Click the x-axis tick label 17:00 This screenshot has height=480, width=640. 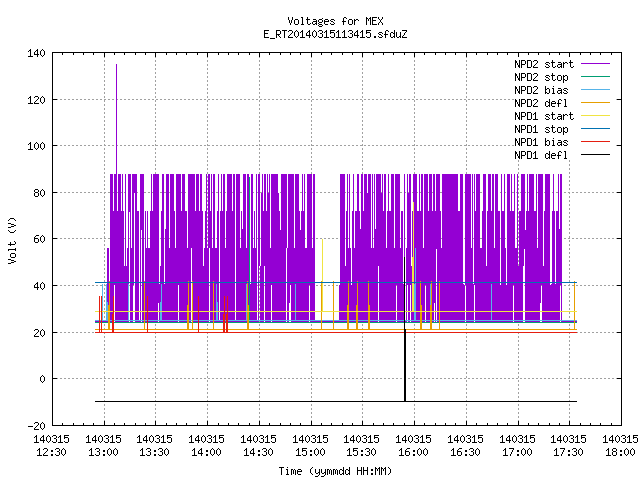point(517,453)
